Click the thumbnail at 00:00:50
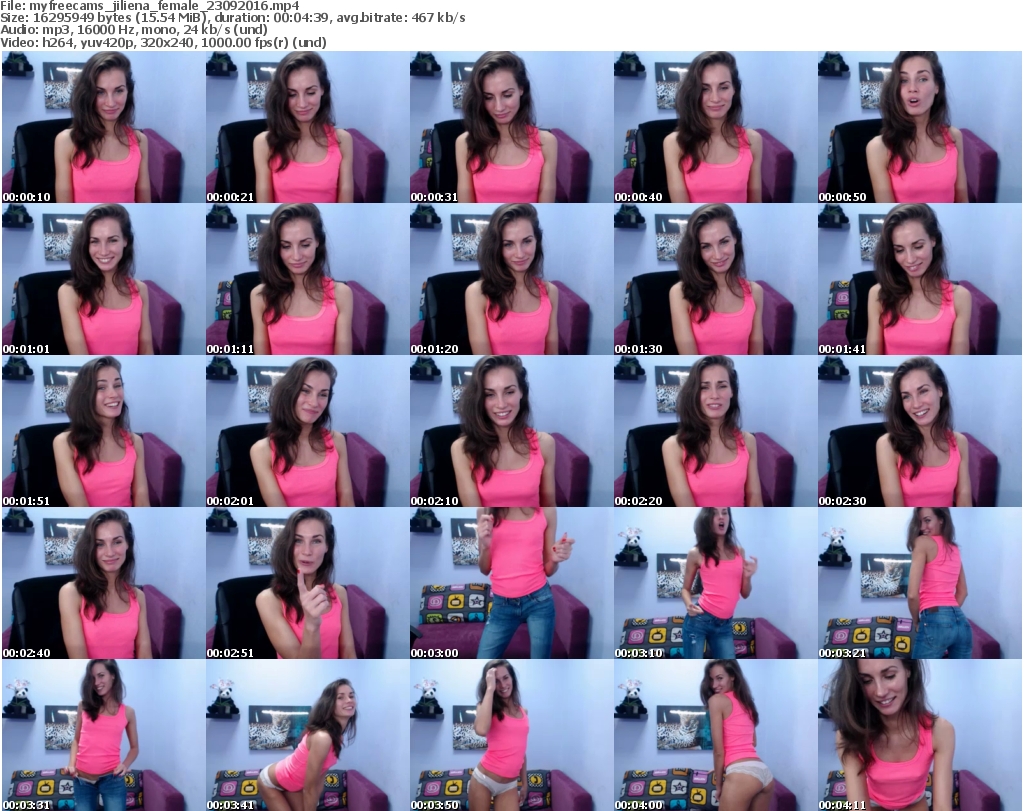The height and width of the screenshot is (811, 1024). click(x=920, y=127)
